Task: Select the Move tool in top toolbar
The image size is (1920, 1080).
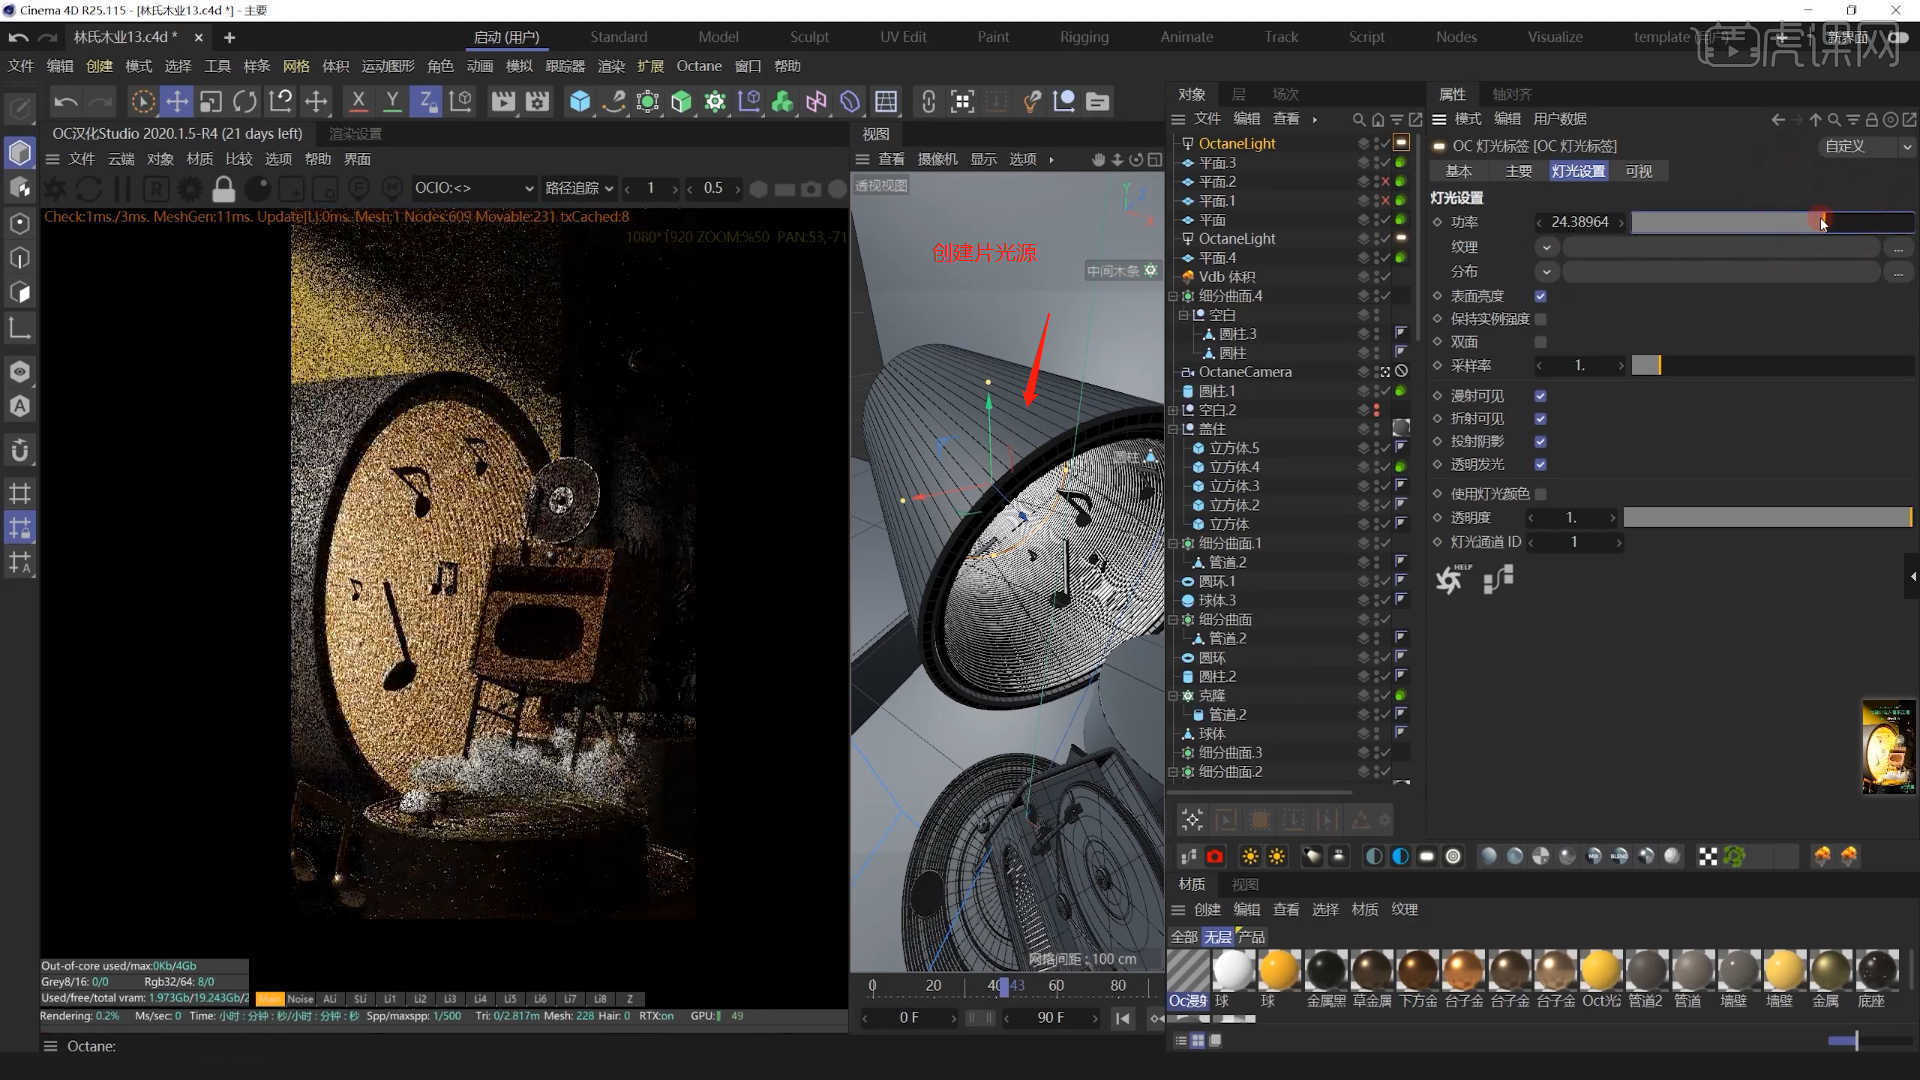Action: pyautogui.click(x=177, y=101)
